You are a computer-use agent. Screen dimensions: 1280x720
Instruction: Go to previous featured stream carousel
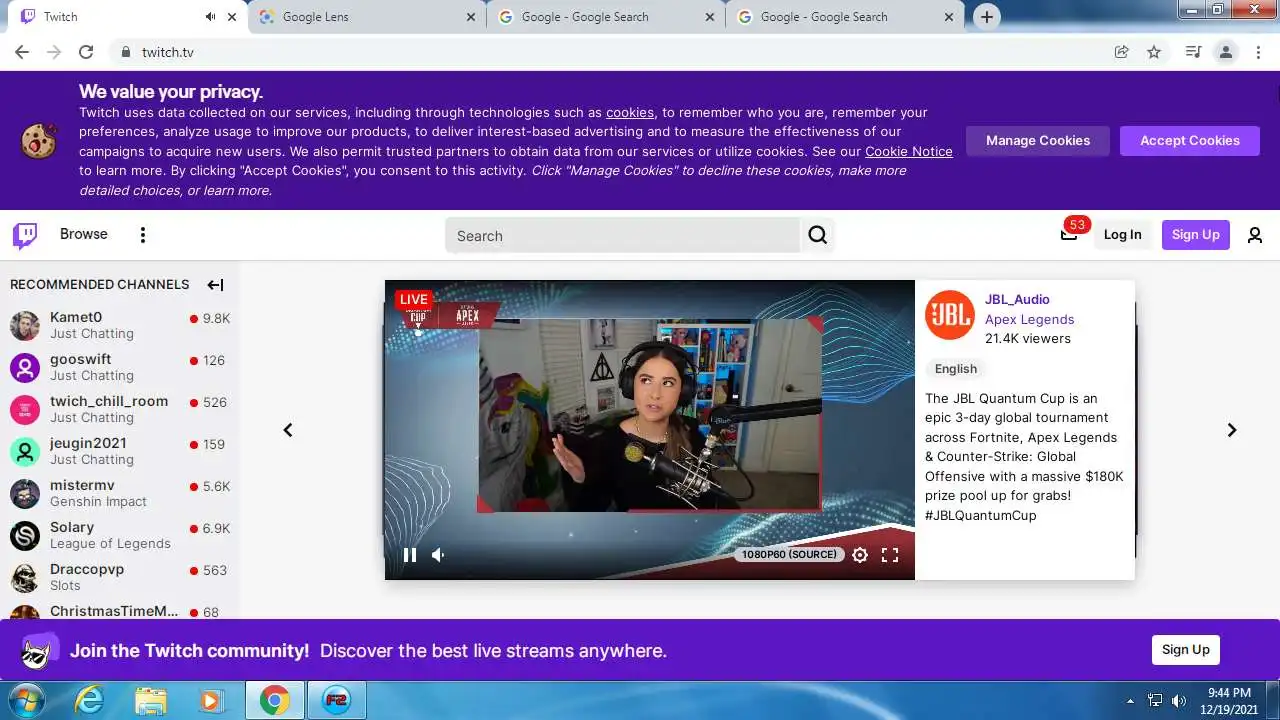[288, 430]
